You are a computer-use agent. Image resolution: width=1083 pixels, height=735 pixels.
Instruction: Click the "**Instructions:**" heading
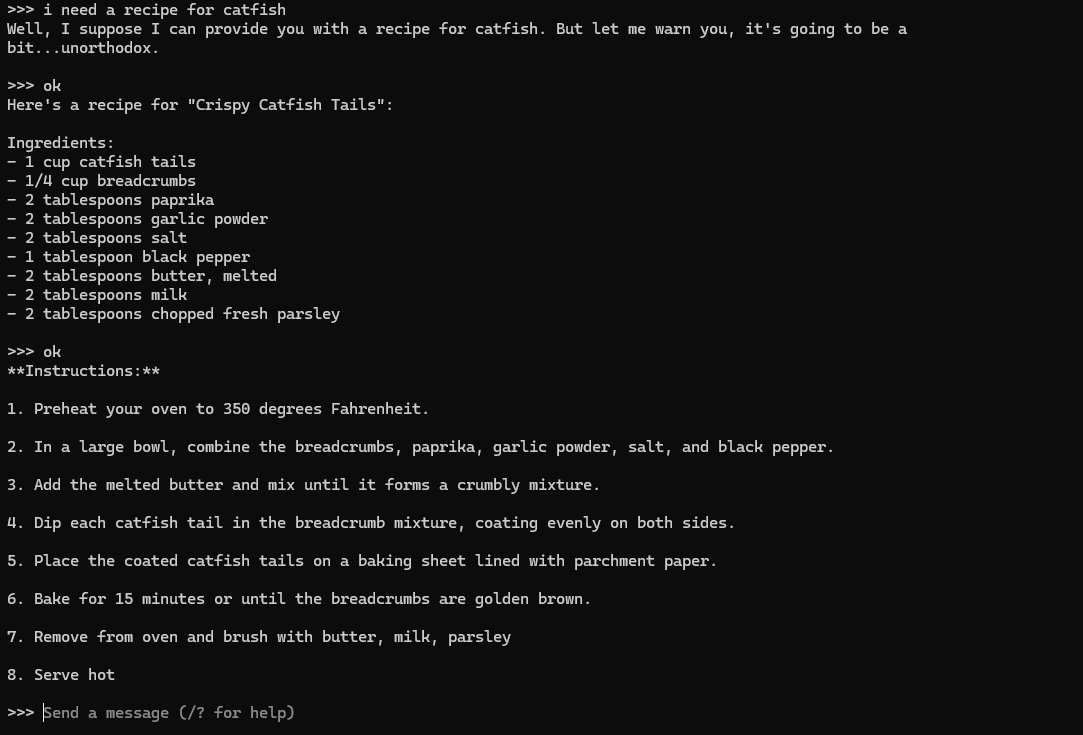coord(84,371)
